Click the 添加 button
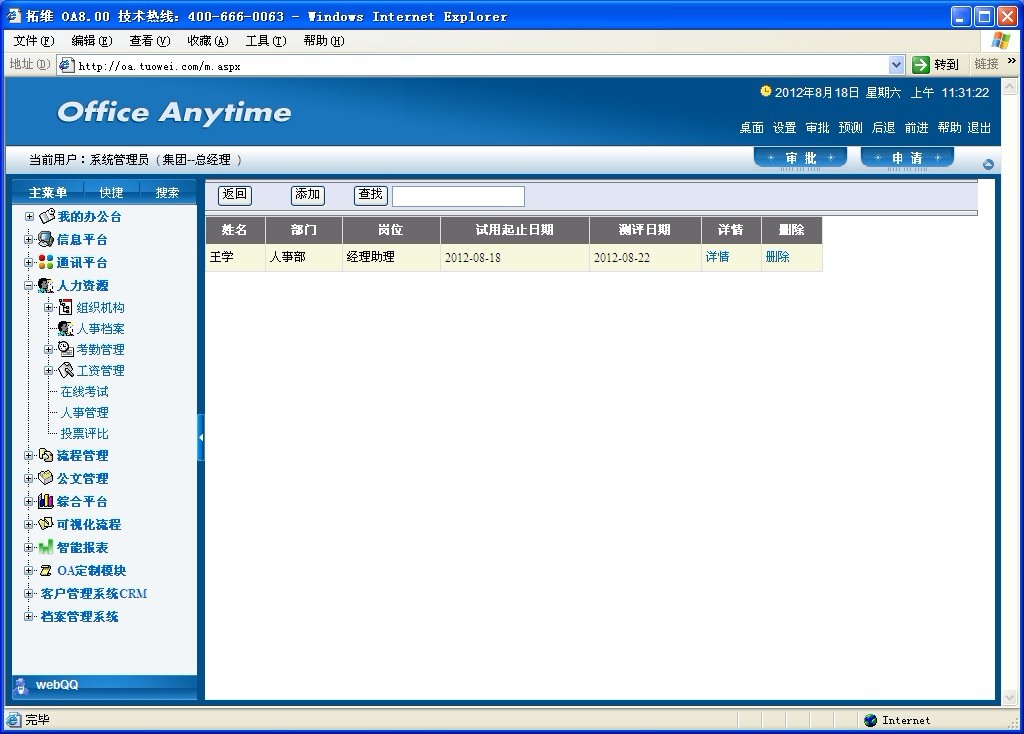 307,195
